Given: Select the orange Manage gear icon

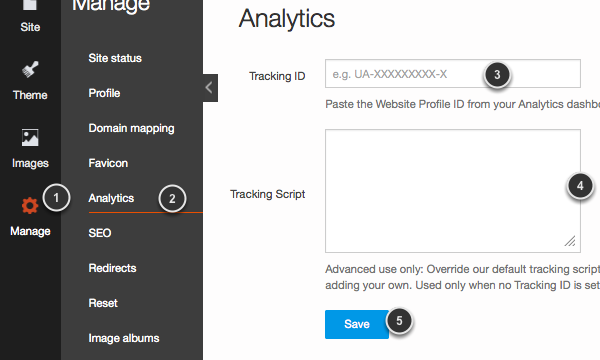Looking at the screenshot, I should (x=30, y=206).
